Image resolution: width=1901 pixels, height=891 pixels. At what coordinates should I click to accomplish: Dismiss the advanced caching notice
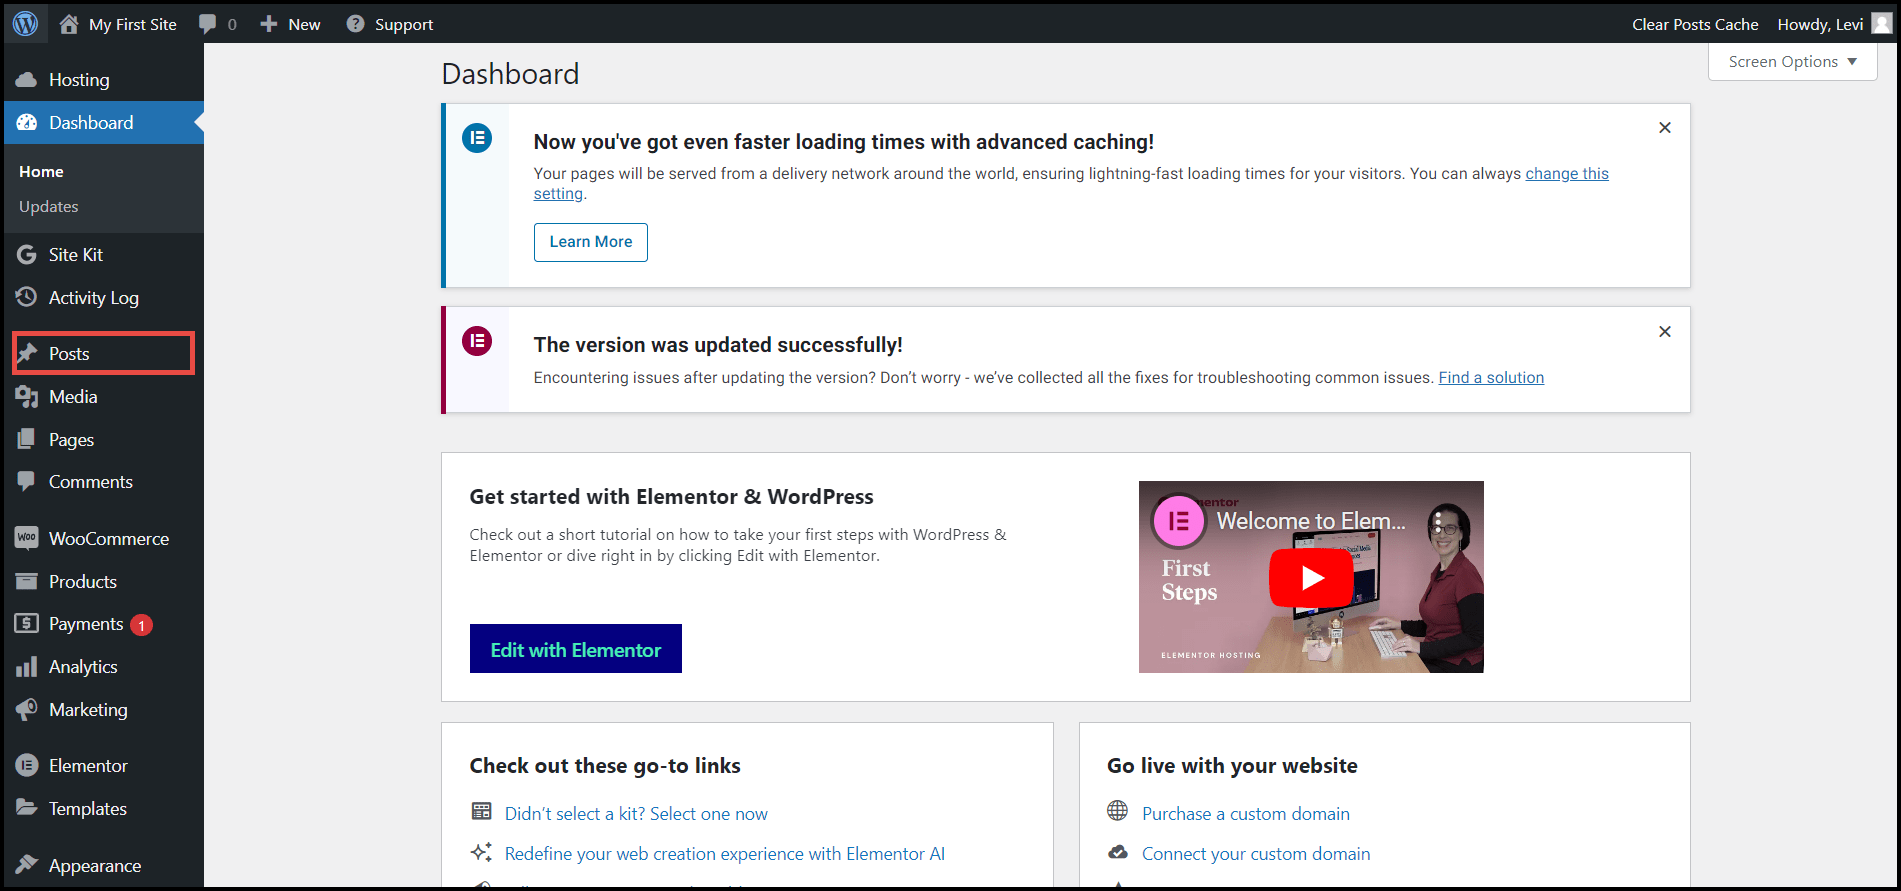tap(1665, 128)
